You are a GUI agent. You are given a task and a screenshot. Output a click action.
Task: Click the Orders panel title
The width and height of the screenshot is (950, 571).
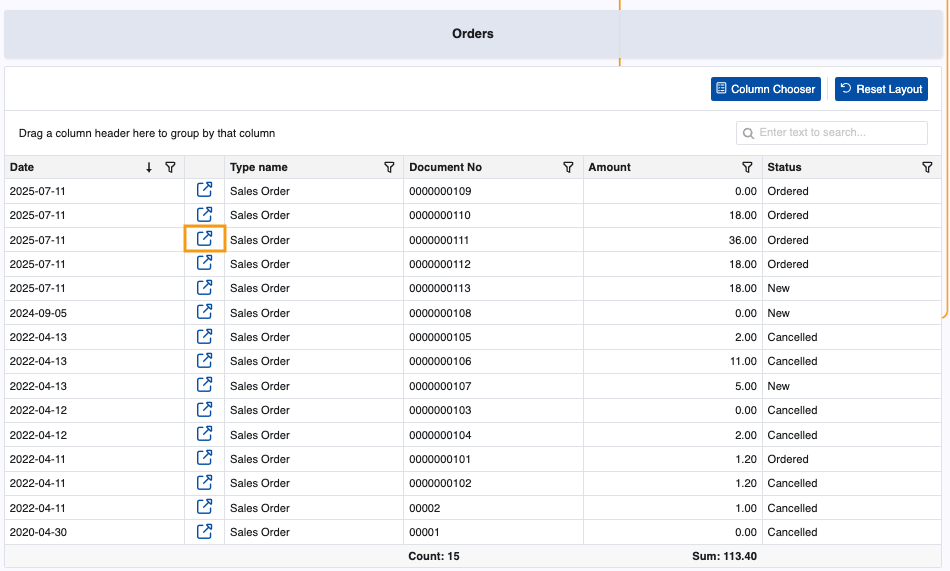click(473, 34)
